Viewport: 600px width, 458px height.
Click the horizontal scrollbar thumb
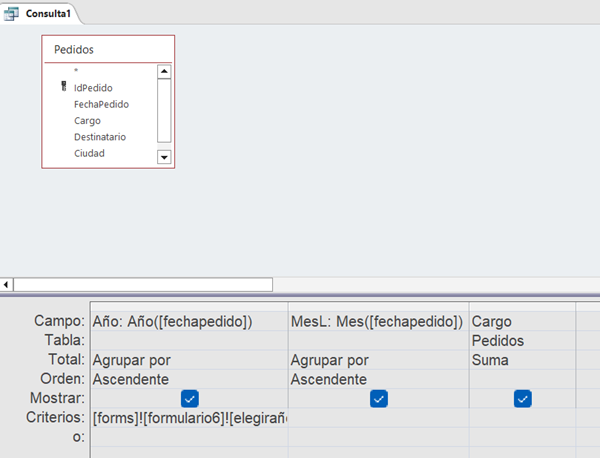[x=143, y=285]
